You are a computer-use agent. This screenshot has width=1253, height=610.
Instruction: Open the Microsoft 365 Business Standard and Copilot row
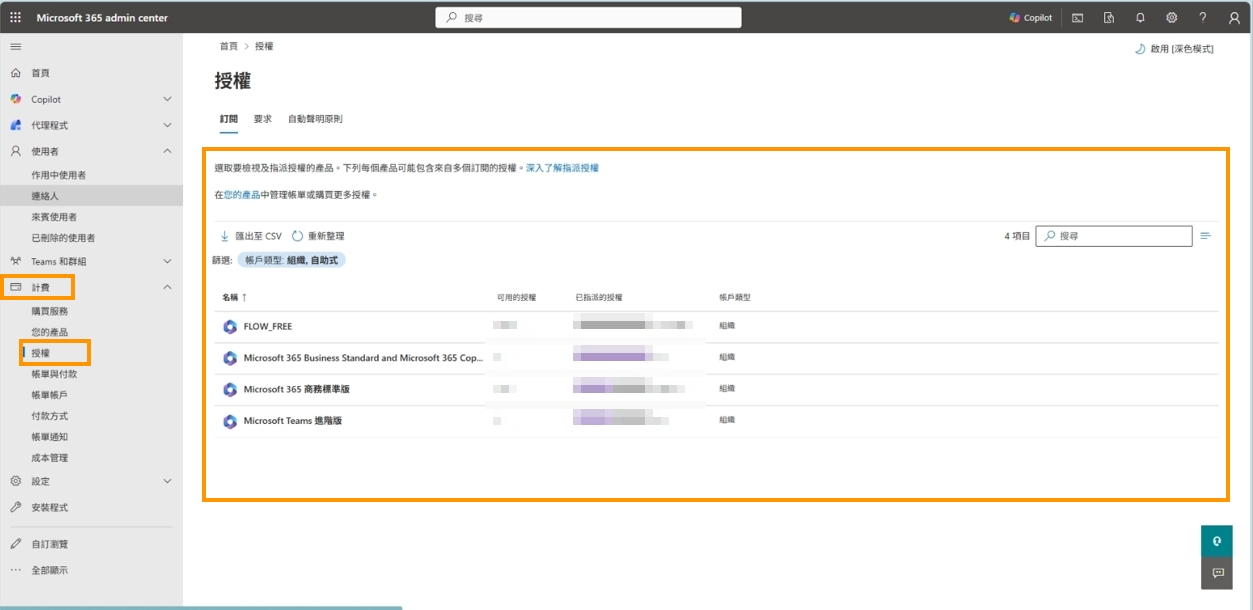point(717,358)
